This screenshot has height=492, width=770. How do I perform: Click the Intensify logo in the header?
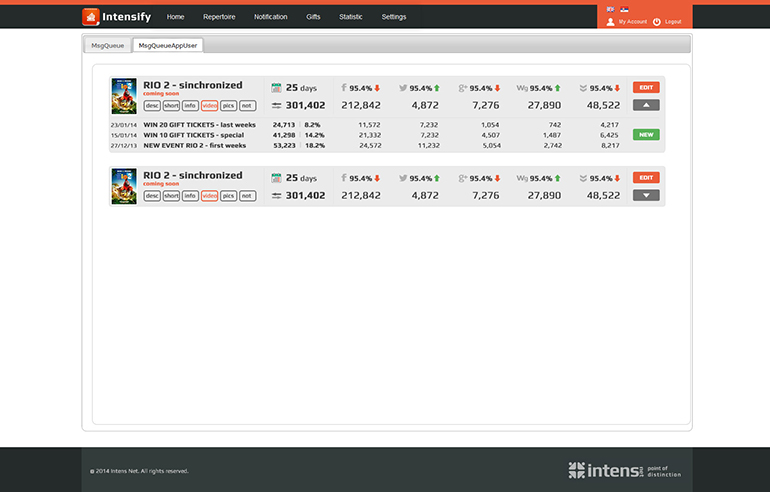coord(115,17)
